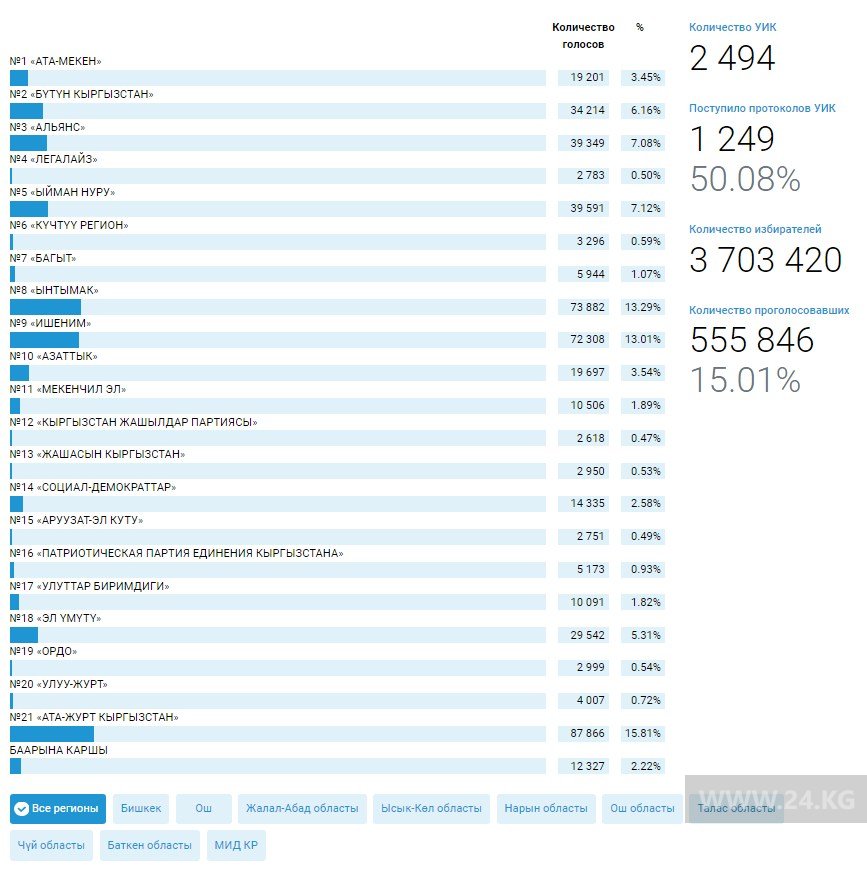
Task: Click the БААРЫНА КАРШЫ row label
Action: tap(59, 750)
